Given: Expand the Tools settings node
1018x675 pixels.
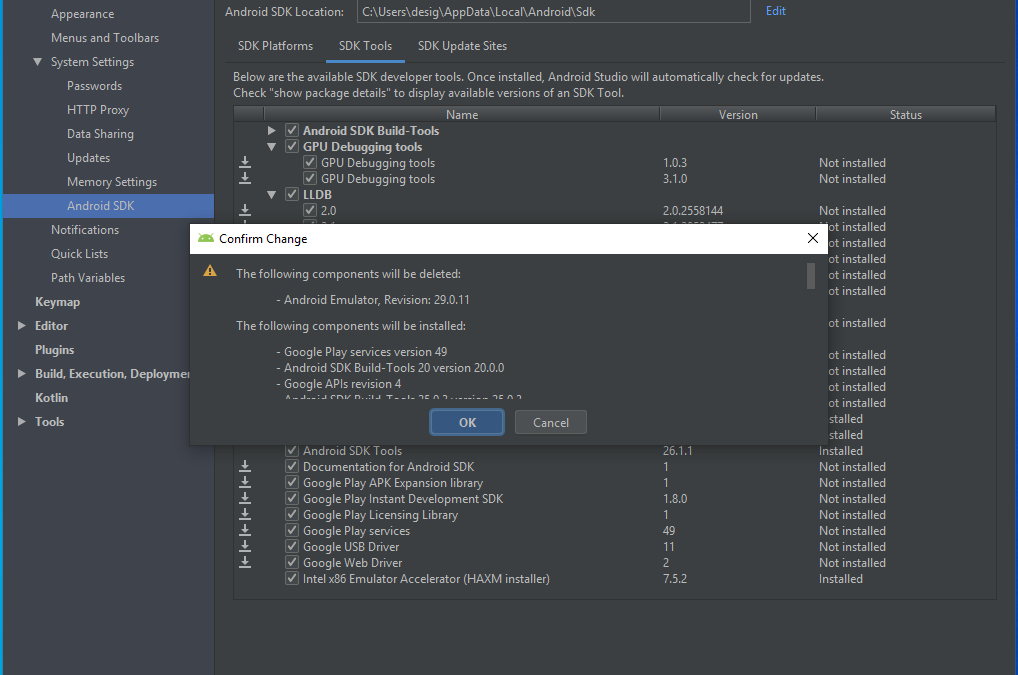Looking at the screenshot, I should [21, 422].
